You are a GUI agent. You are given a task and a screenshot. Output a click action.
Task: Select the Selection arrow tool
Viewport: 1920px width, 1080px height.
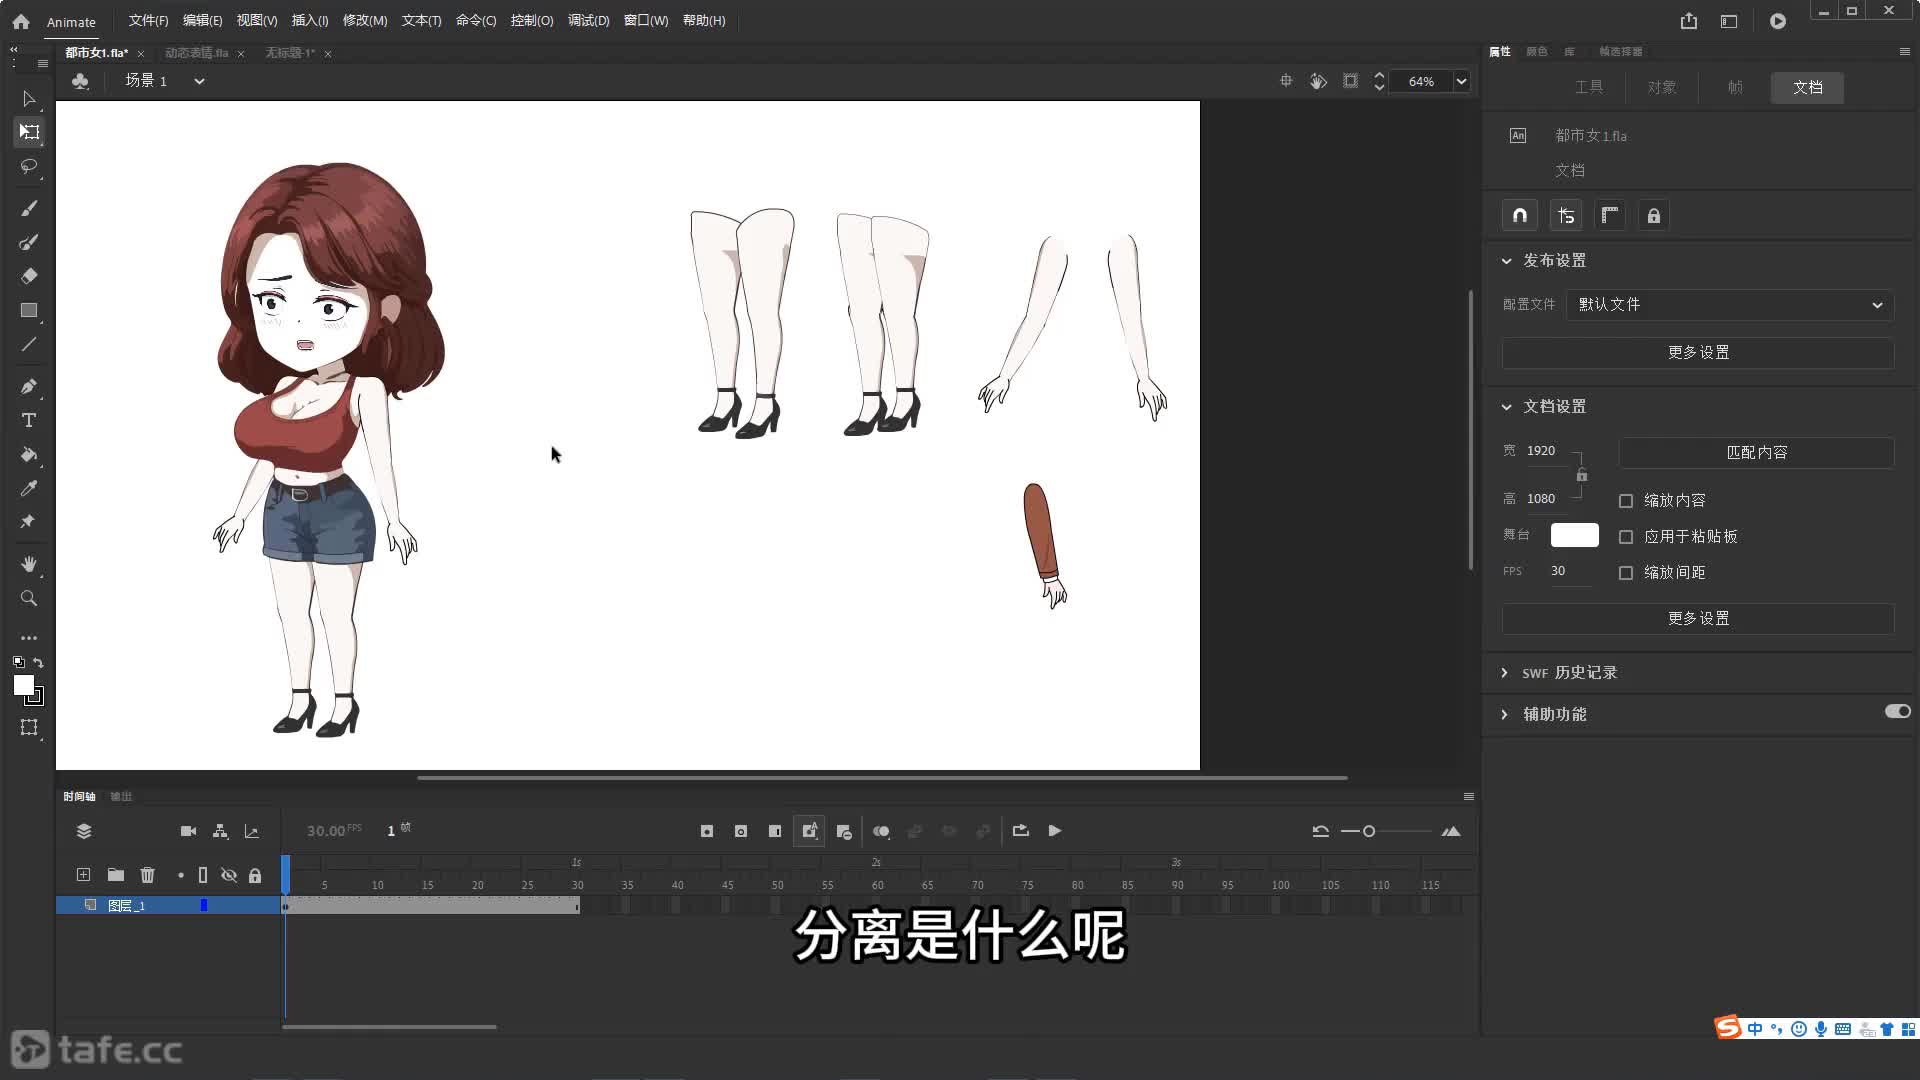pos(29,99)
